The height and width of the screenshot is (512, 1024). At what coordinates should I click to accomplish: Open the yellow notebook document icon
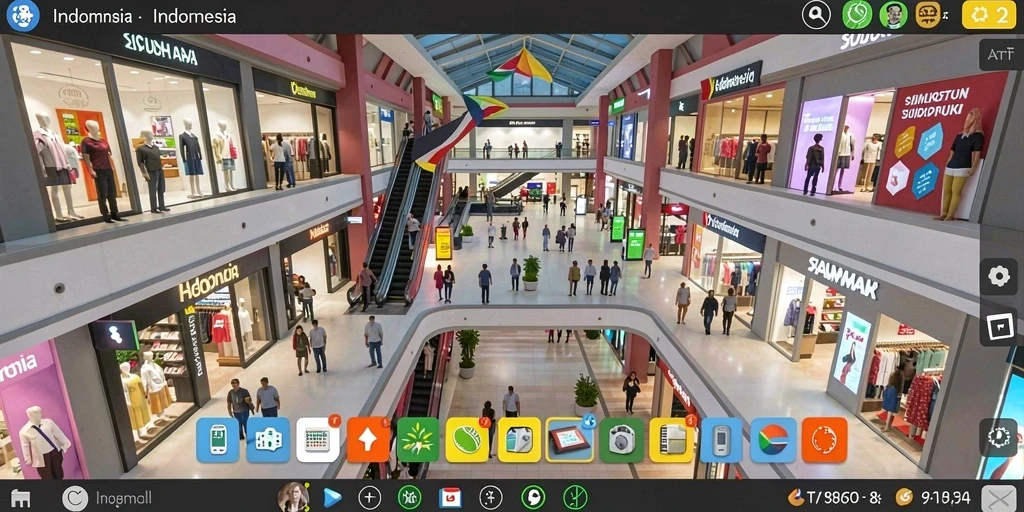672,440
